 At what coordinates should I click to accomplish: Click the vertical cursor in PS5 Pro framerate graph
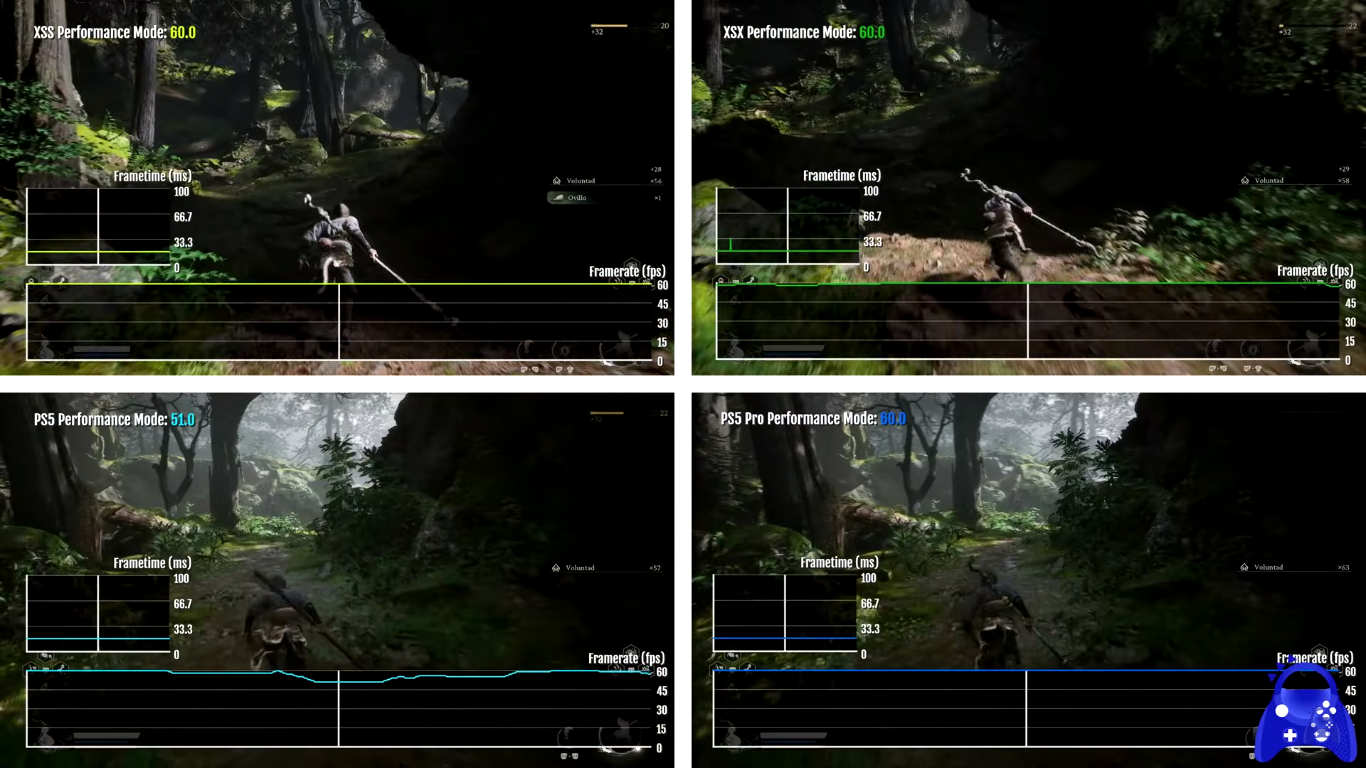[1027, 708]
